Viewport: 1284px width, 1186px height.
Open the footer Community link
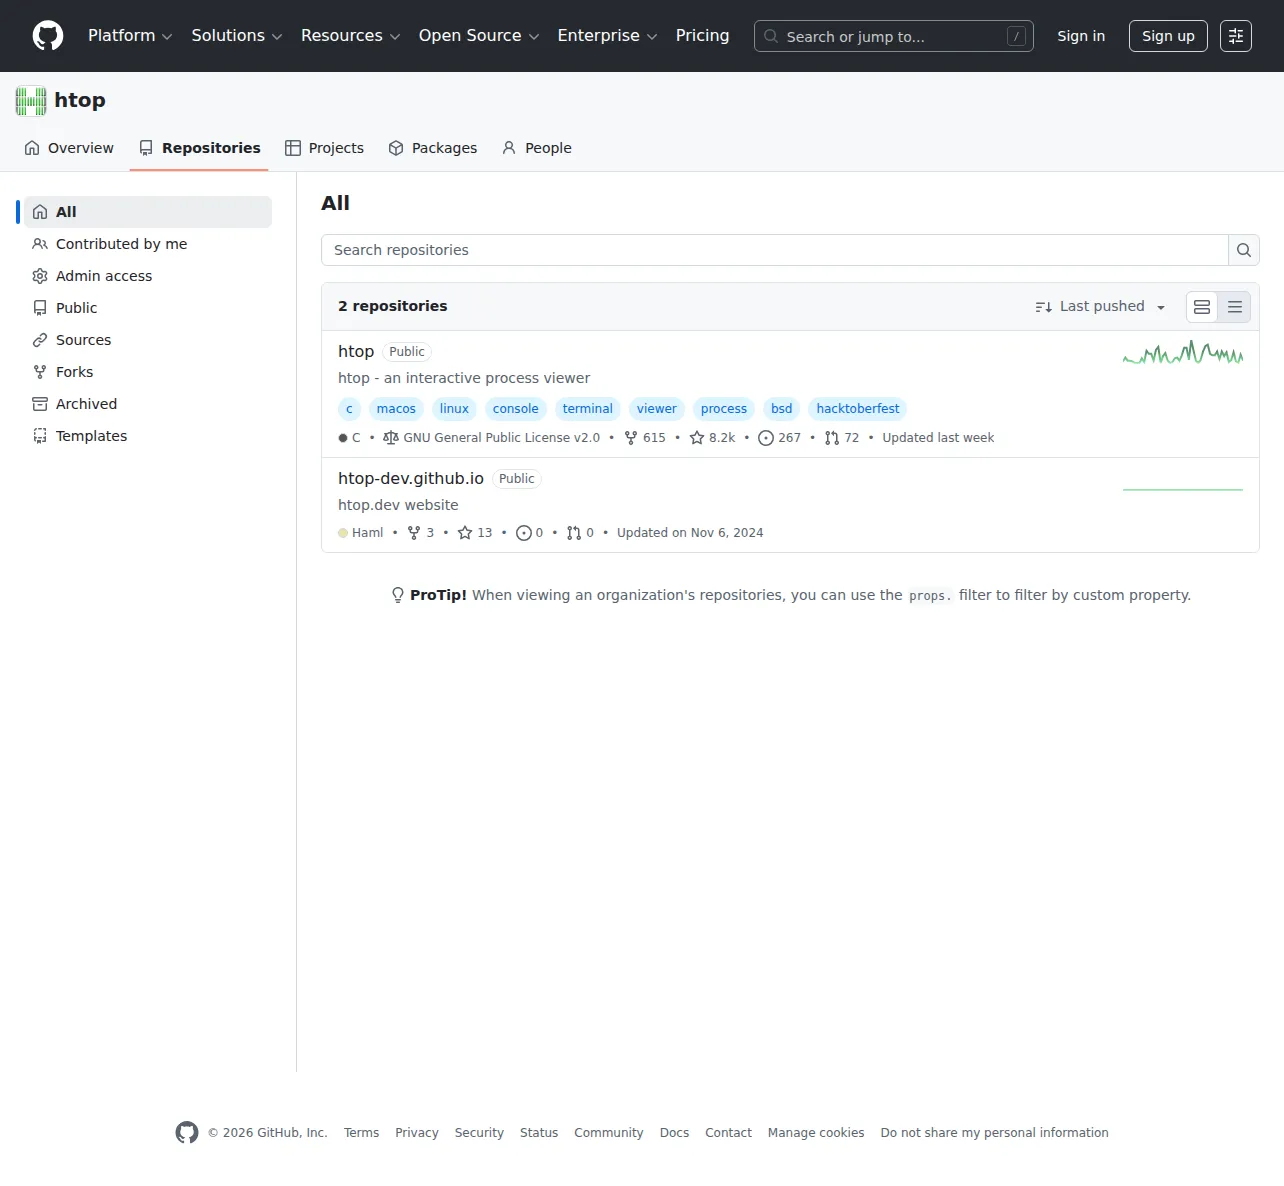pyautogui.click(x=609, y=1133)
